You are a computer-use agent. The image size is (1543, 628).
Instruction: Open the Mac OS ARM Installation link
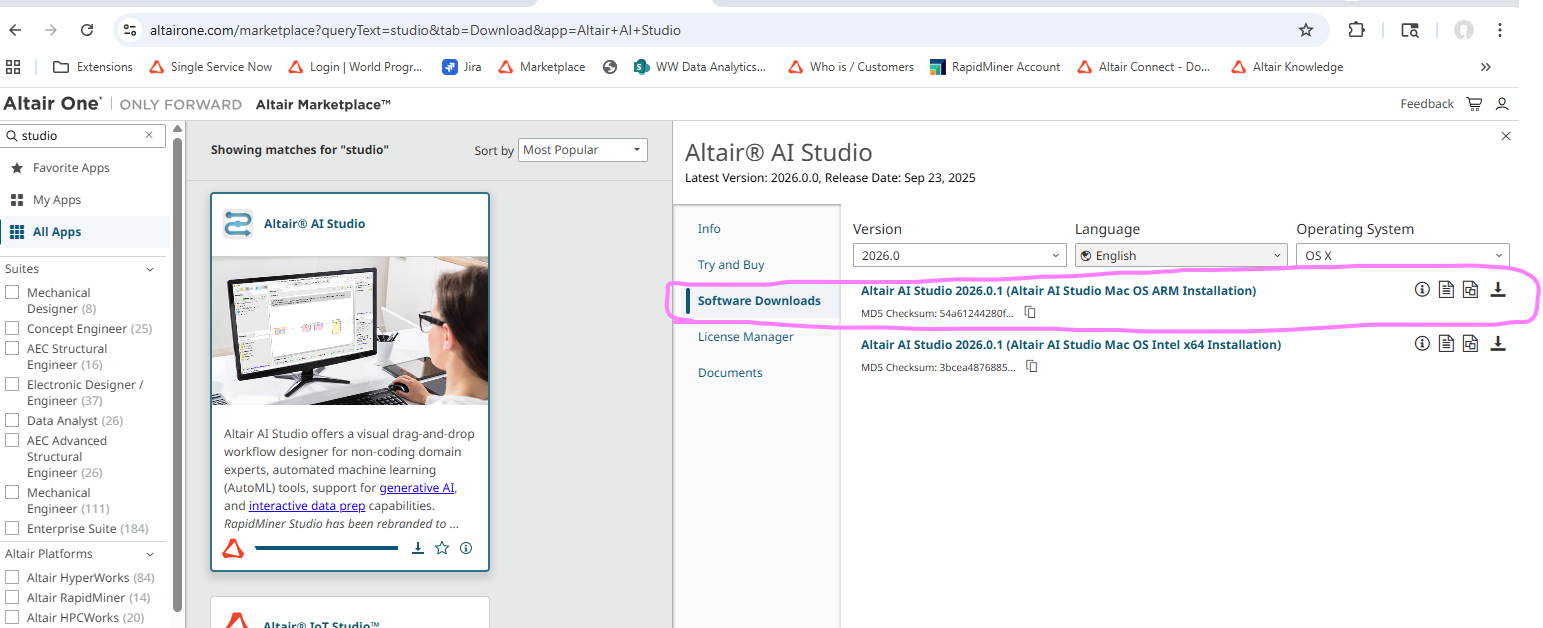coord(1058,291)
